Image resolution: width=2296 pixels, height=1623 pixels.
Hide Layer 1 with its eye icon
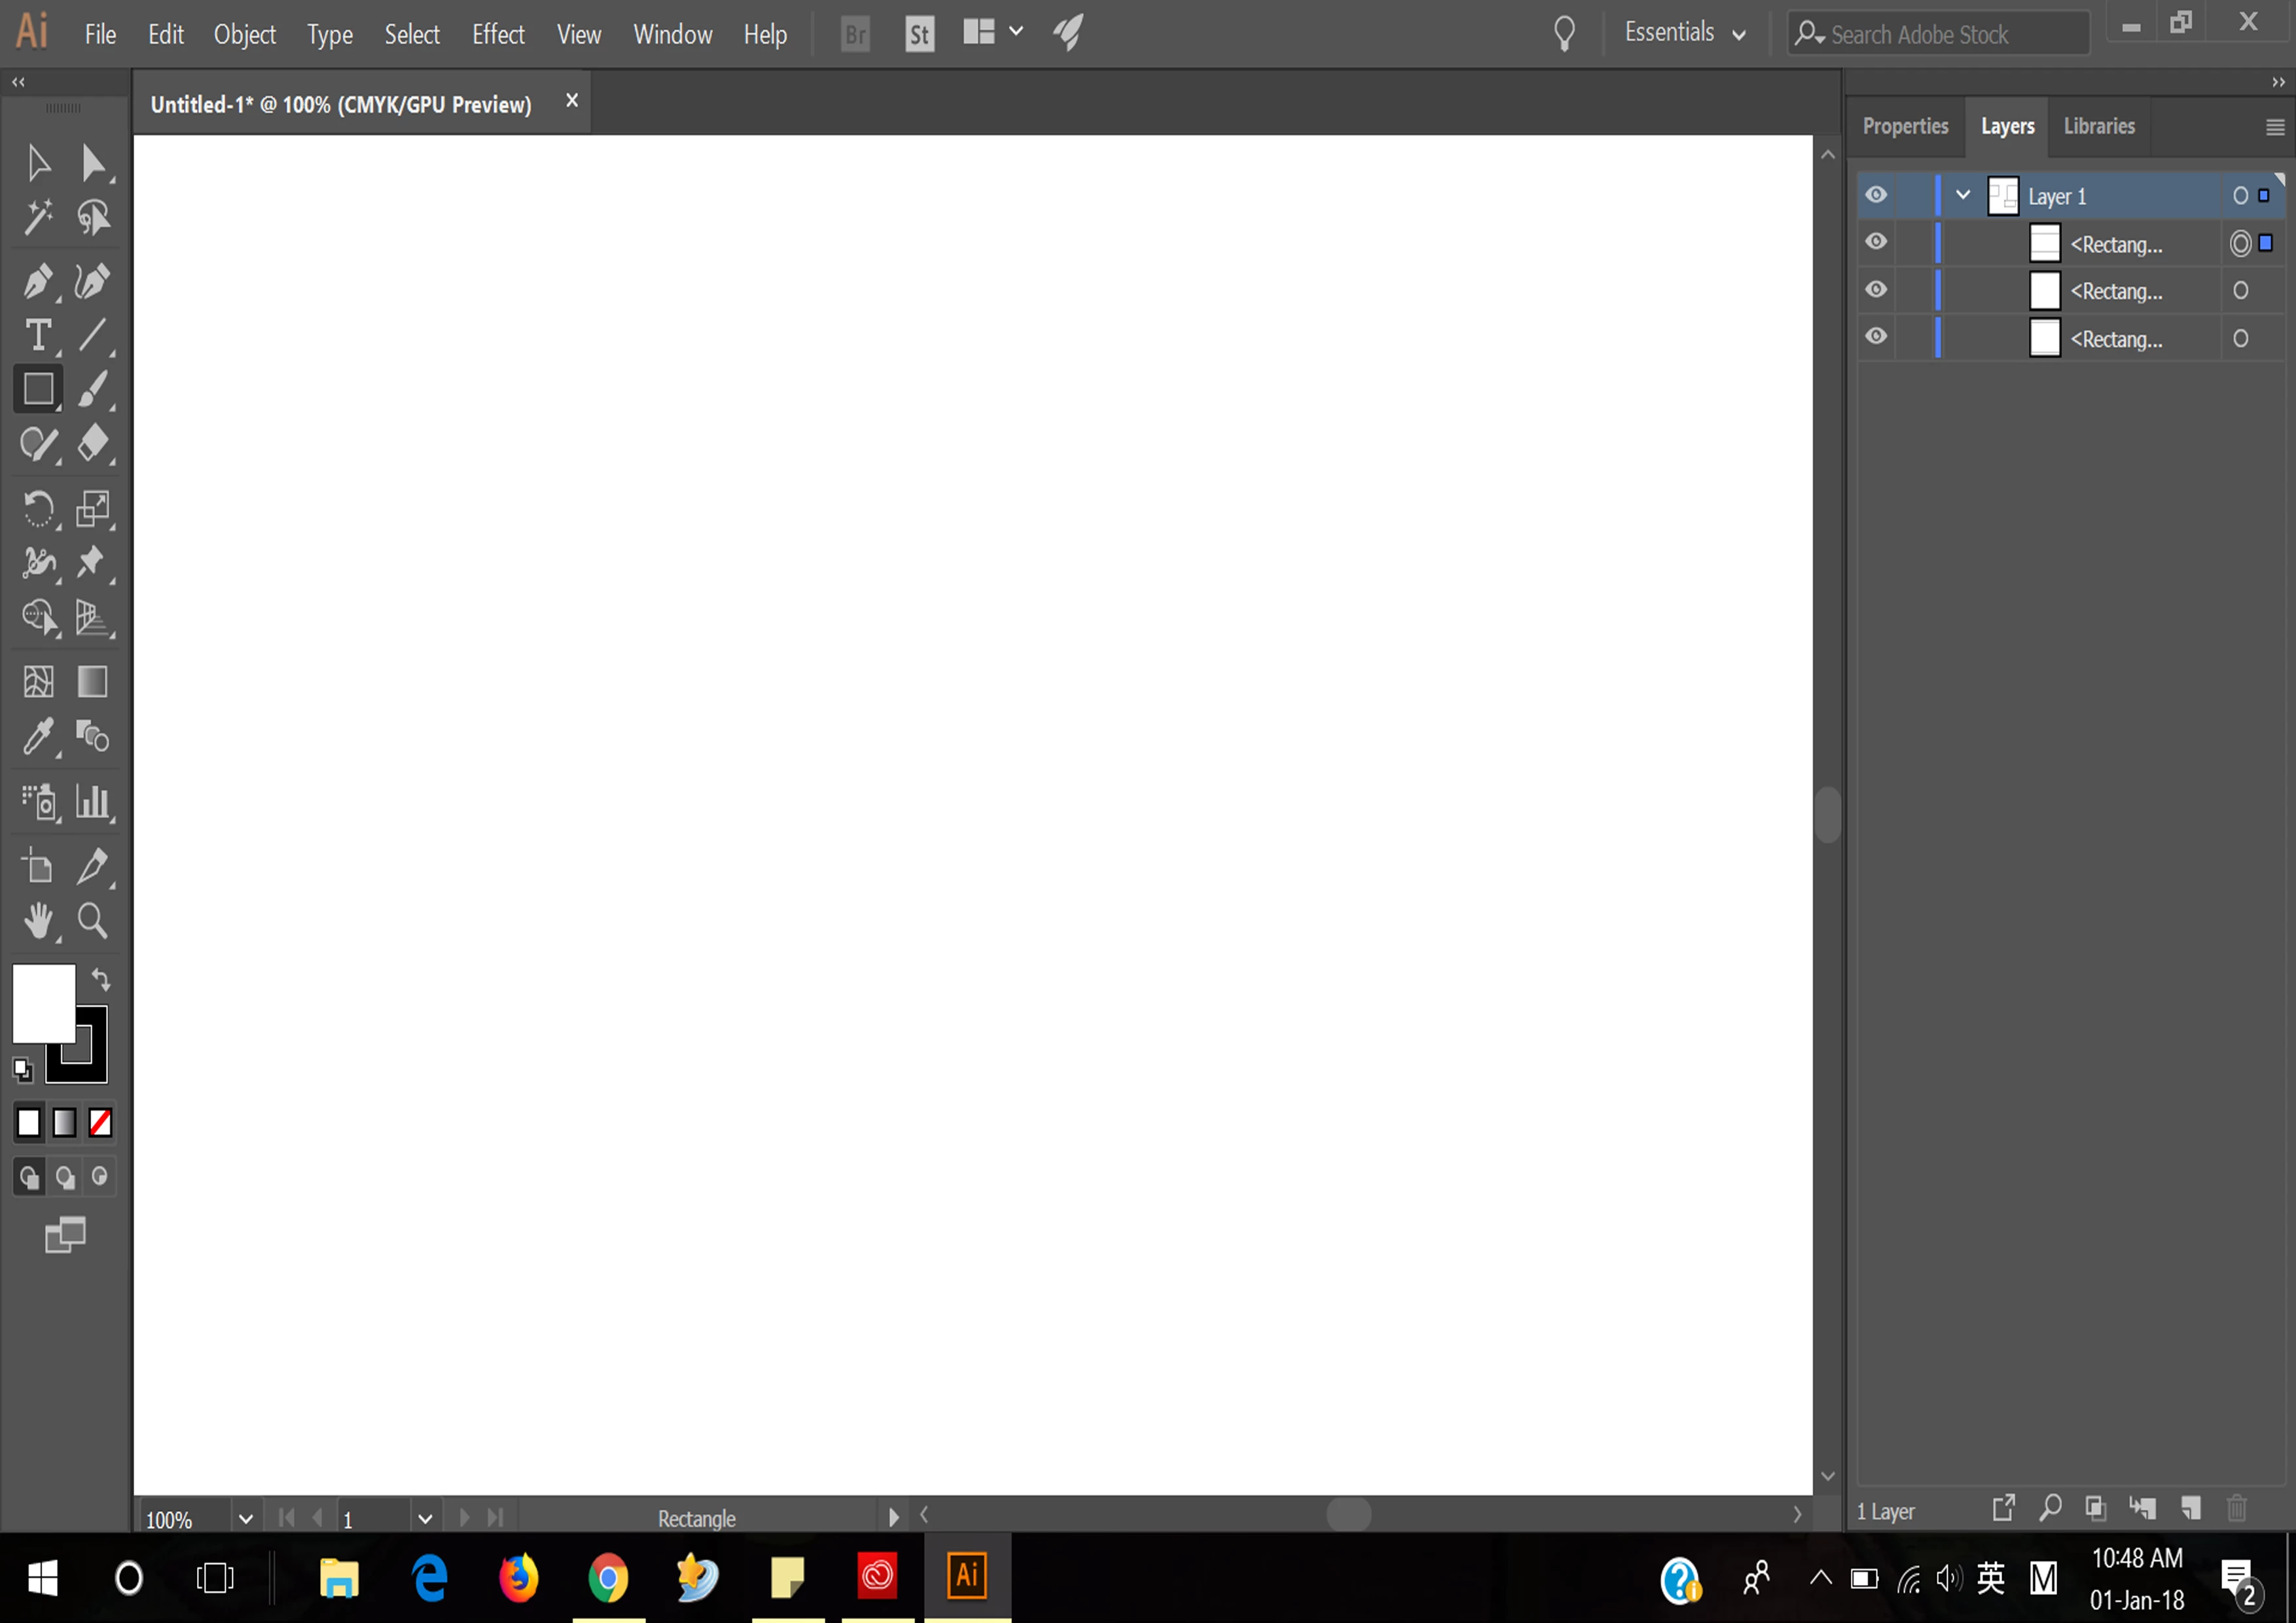click(x=1876, y=195)
